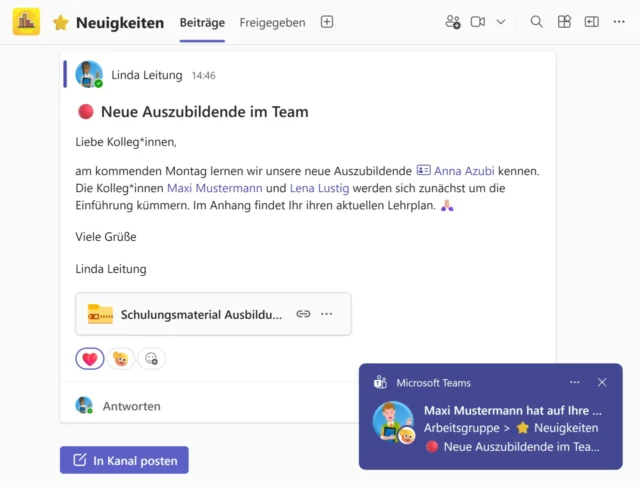Click the Neuigkeiten channel title

point(120,23)
